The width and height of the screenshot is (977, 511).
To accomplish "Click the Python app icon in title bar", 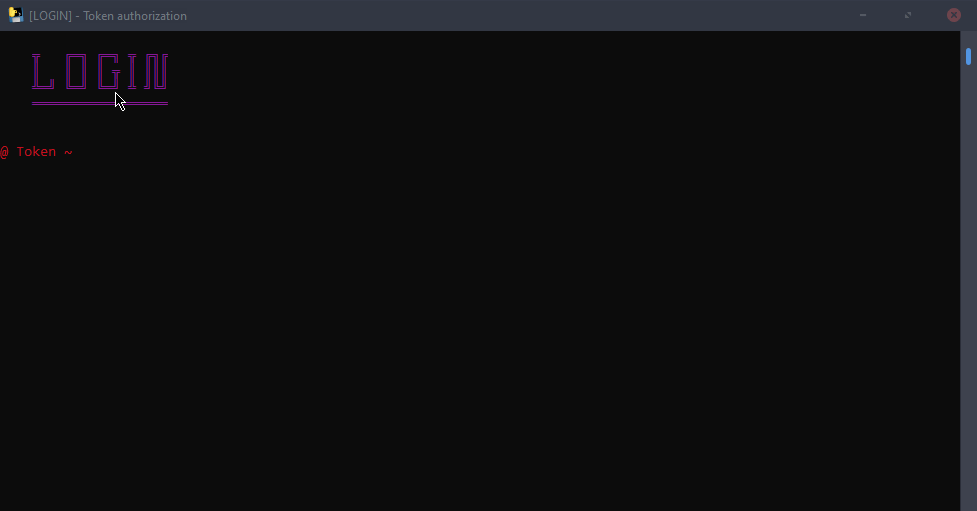I will [16, 15].
